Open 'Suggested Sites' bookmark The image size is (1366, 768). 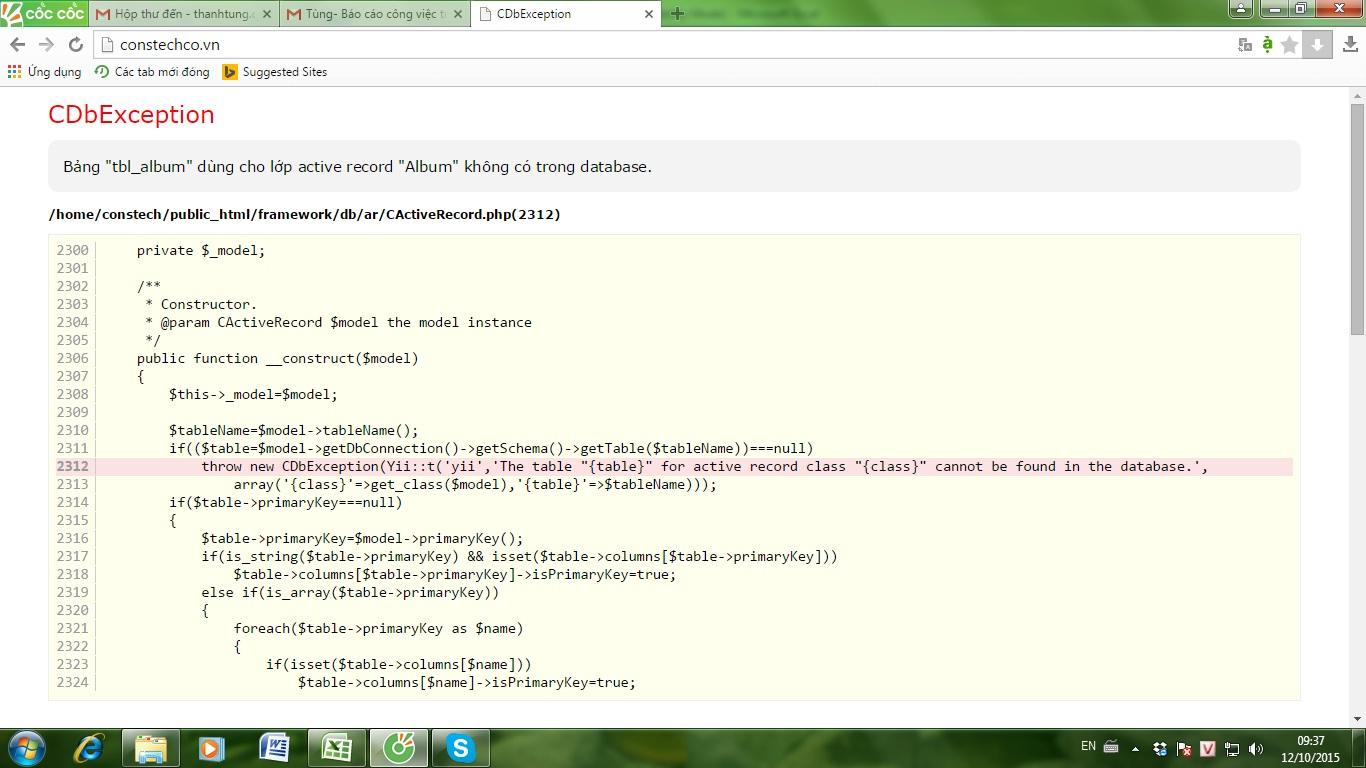pos(275,72)
